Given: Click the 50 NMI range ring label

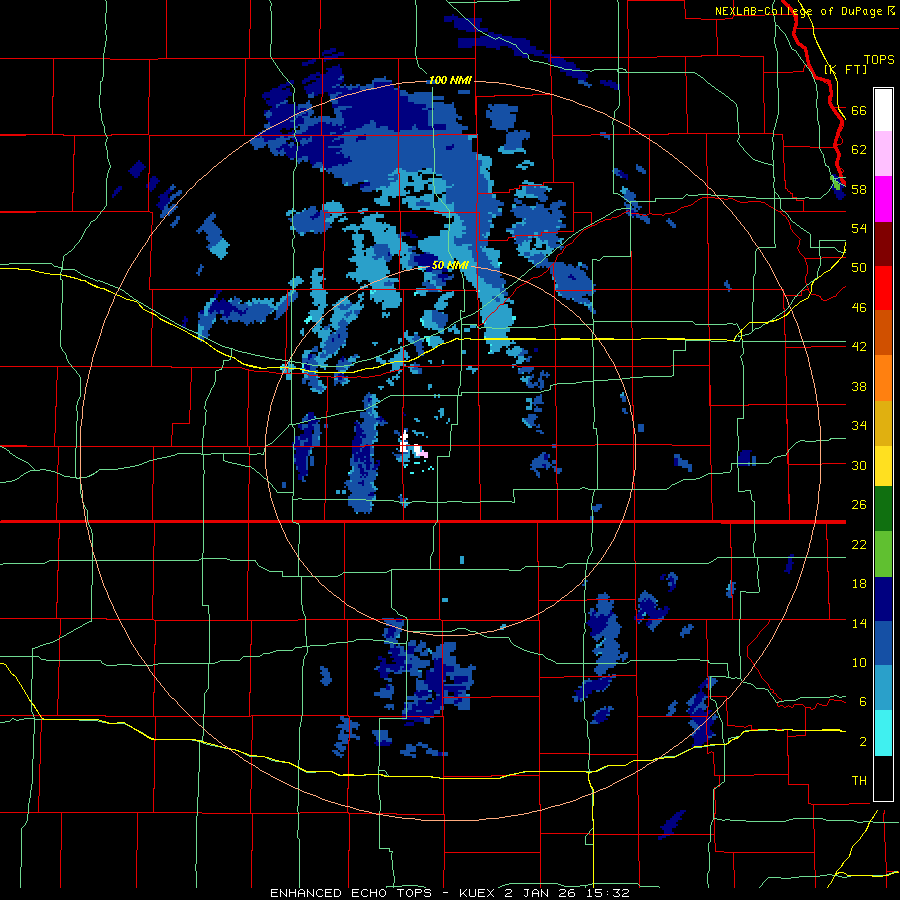Looking at the screenshot, I should click(451, 265).
